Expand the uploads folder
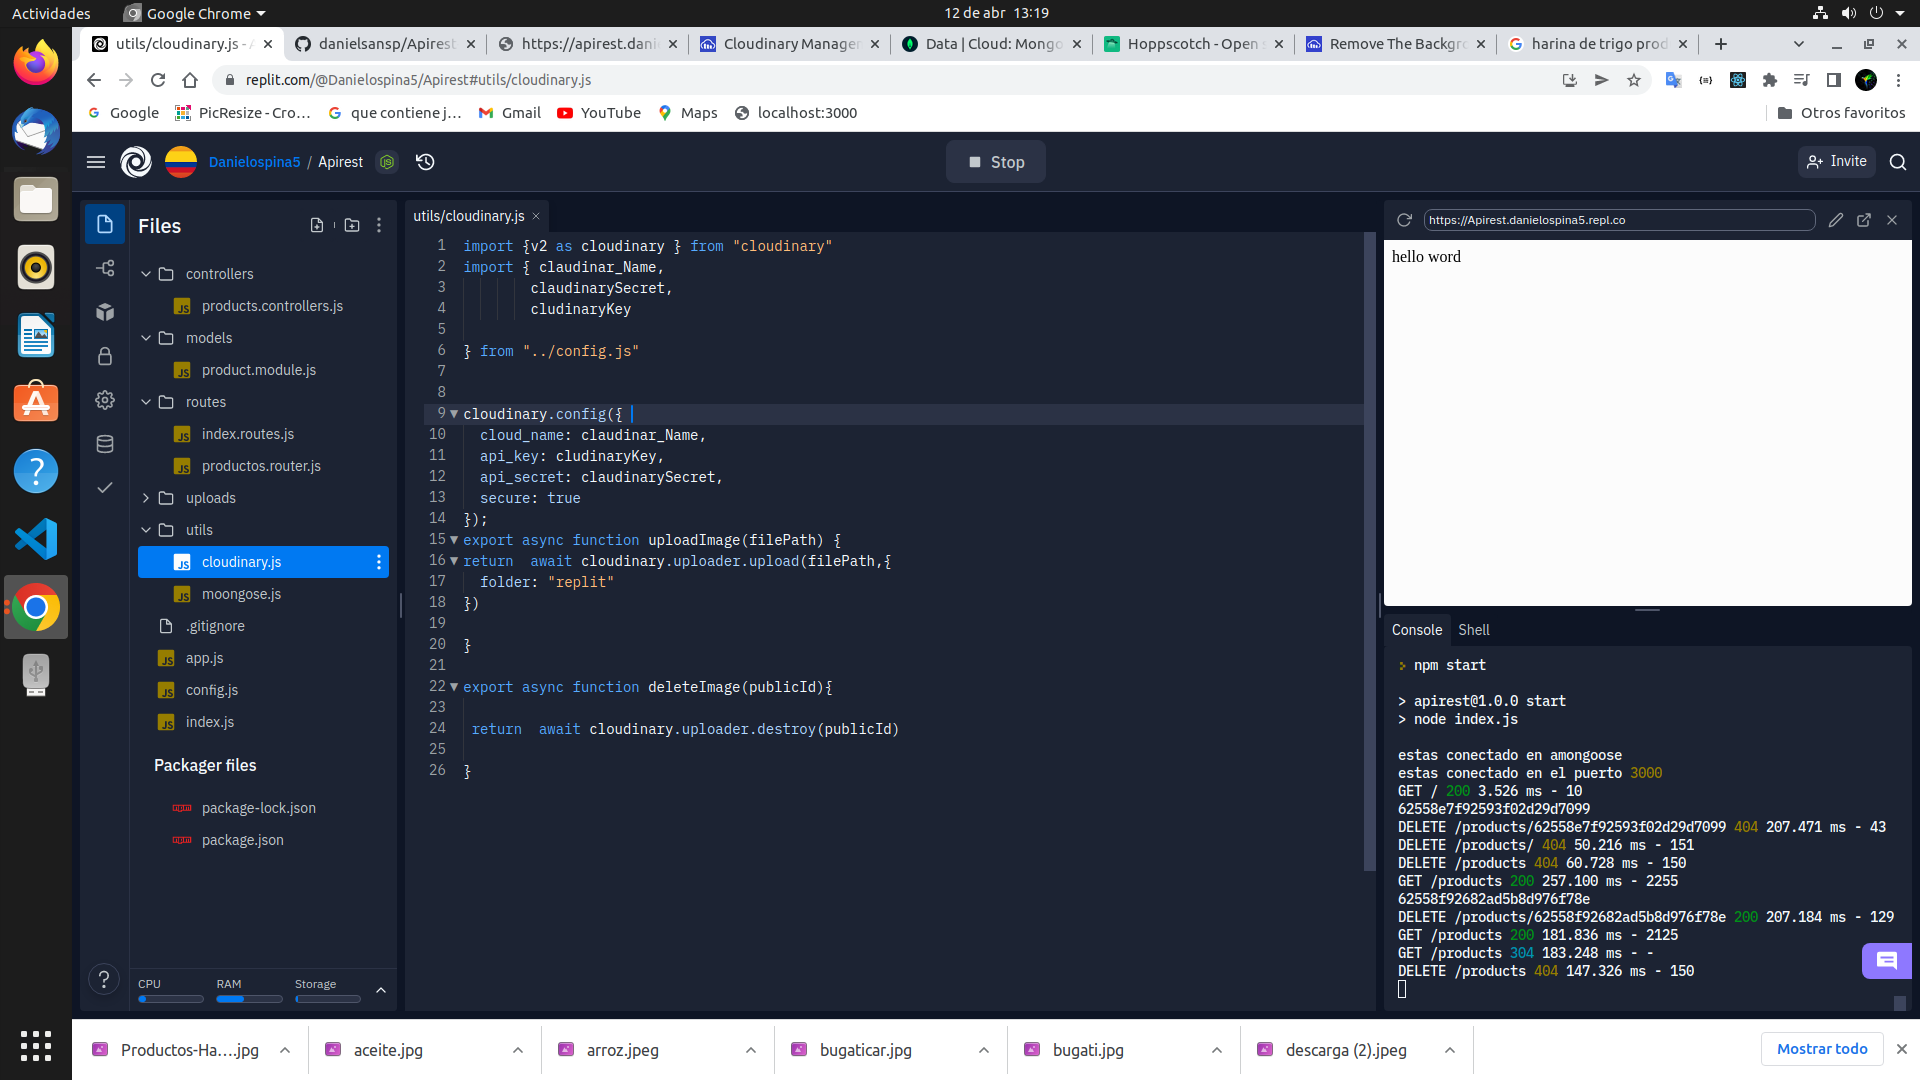The image size is (1920, 1080). click(146, 497)
